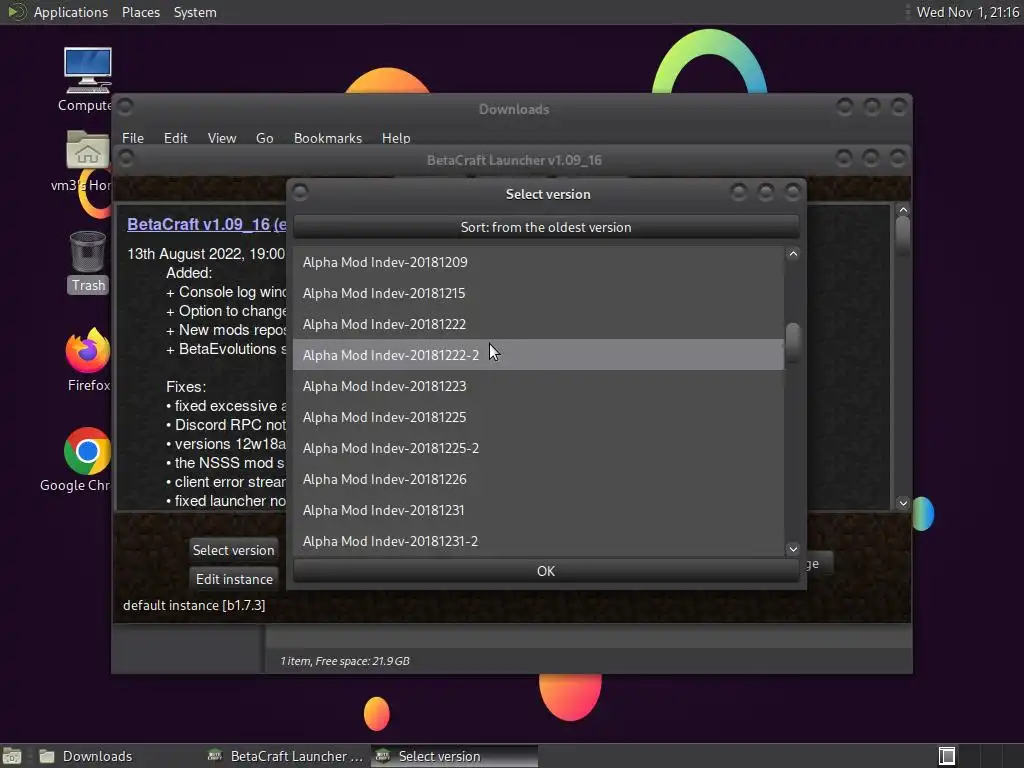Screen dimensions: 1024x768
Task: Click the Downloads window title bar
Action: [x=514, y=109]
